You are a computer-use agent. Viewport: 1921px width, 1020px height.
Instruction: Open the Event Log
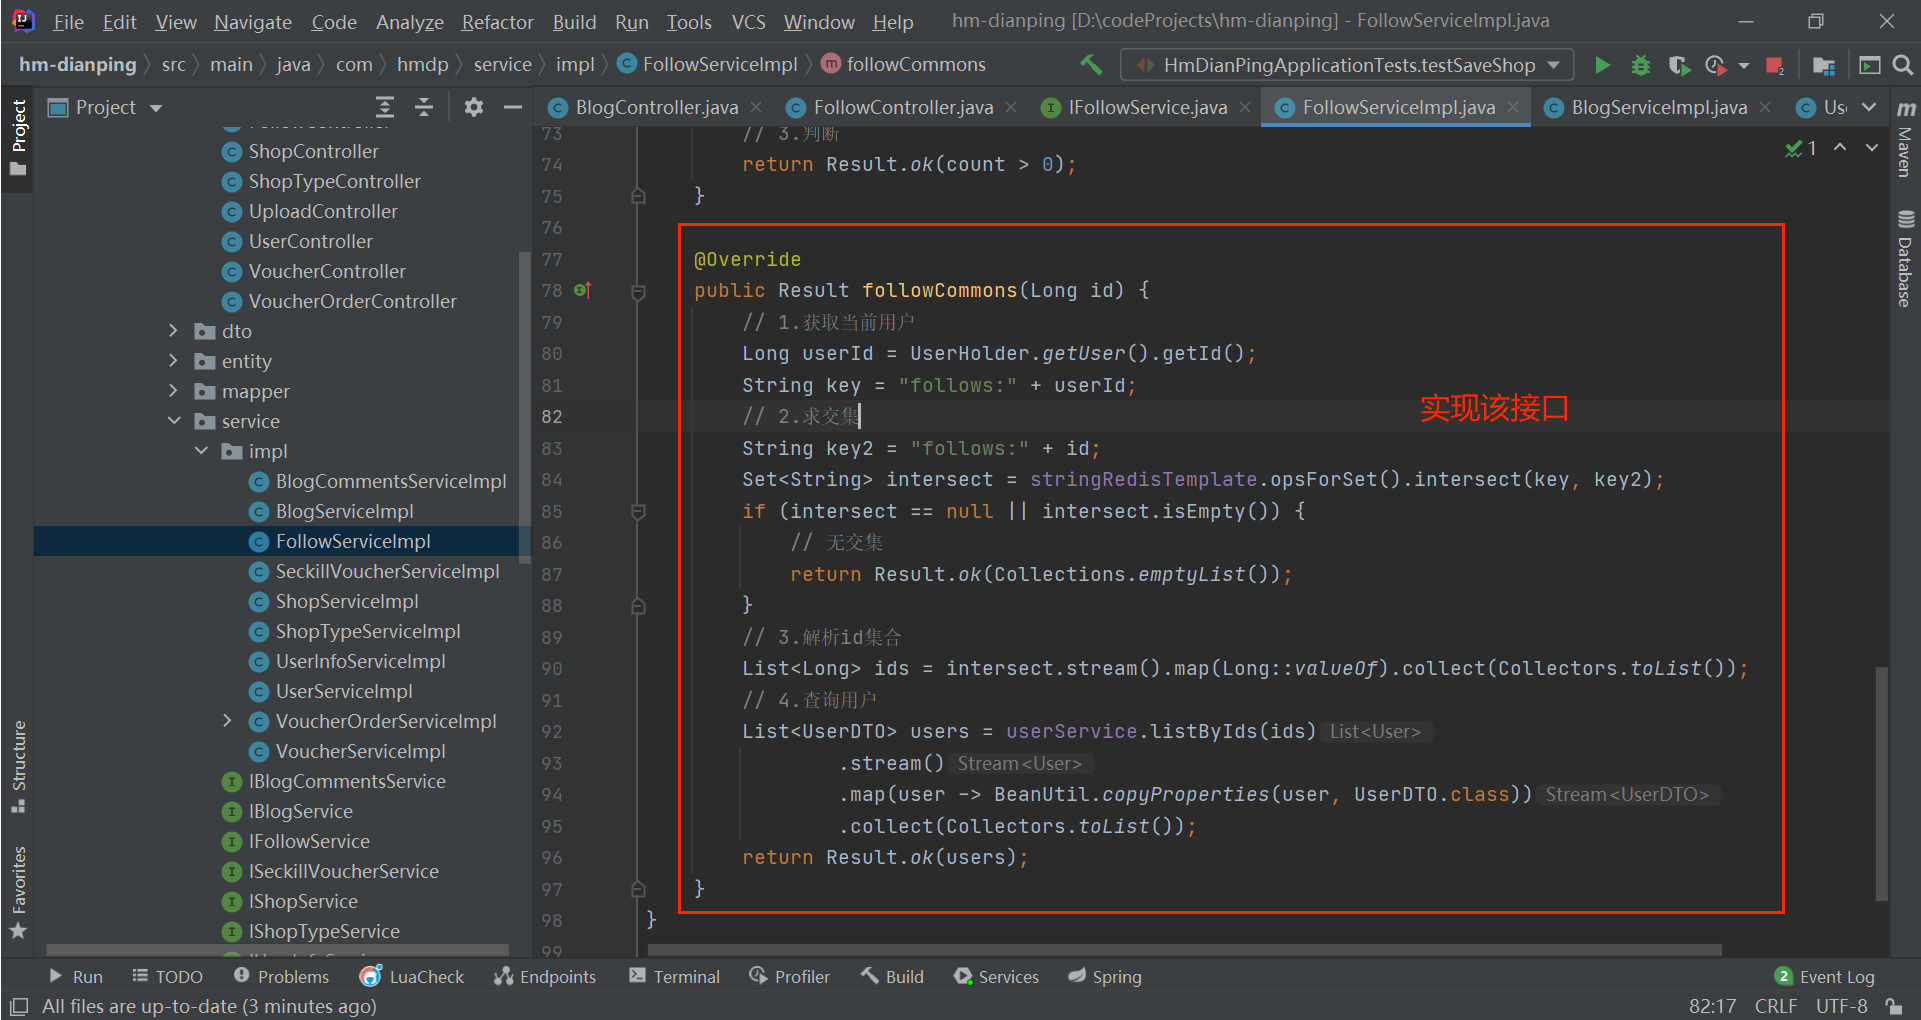click(x=1824, y=977)
